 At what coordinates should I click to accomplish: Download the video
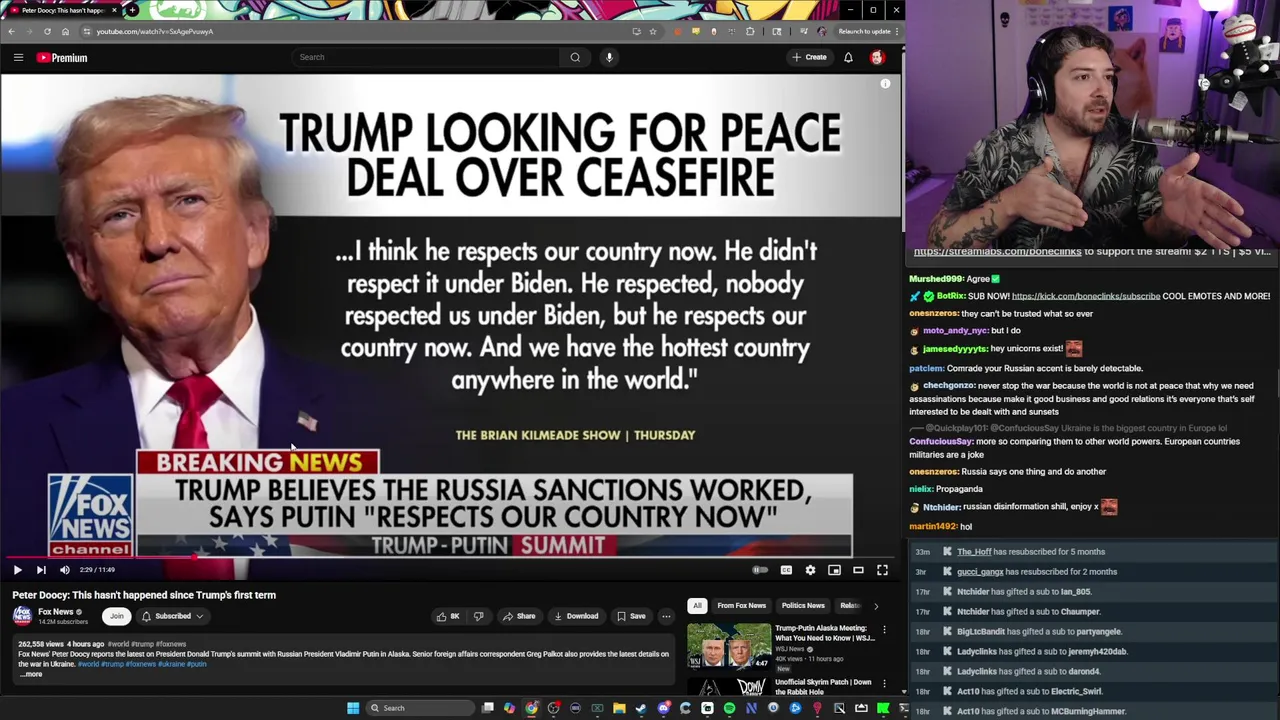click(576, 616)
